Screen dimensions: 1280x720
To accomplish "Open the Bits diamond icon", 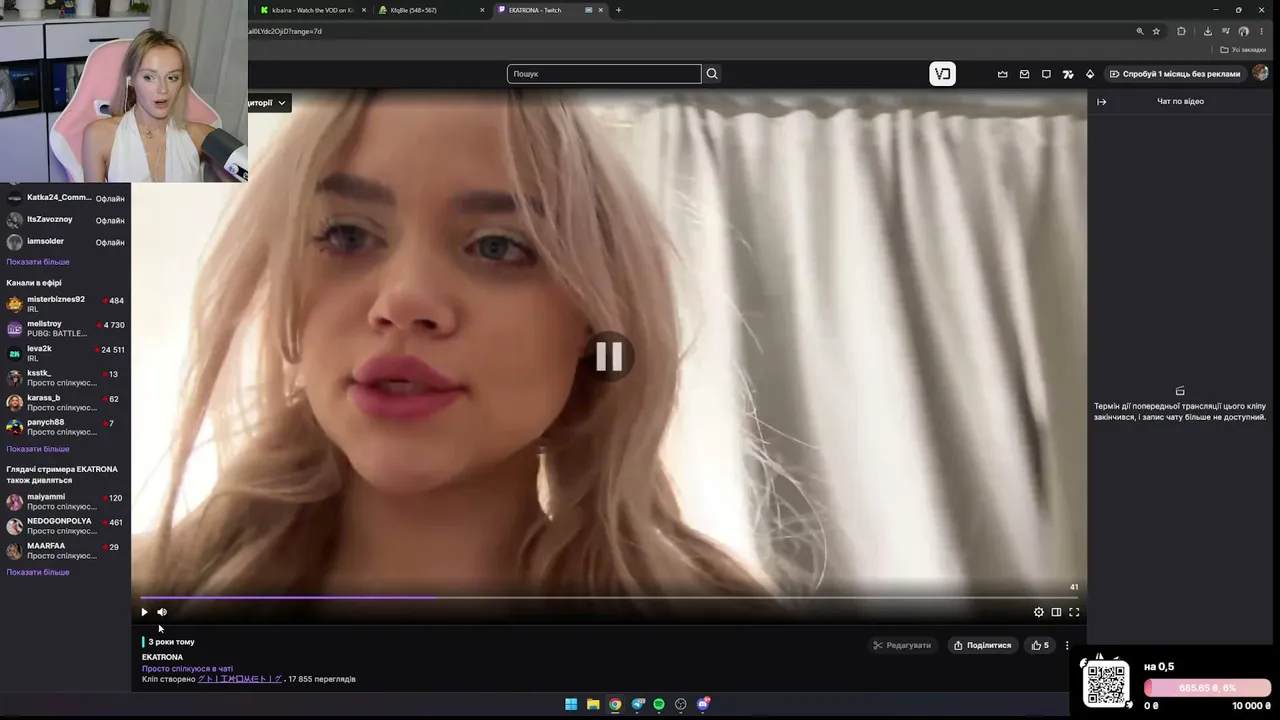I will coord(1090,74).
